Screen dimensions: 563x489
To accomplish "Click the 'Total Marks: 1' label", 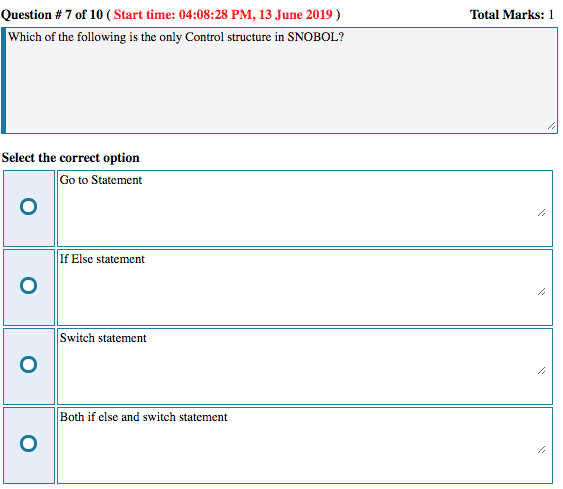I will pyautogui.click(x=512, y=15).
